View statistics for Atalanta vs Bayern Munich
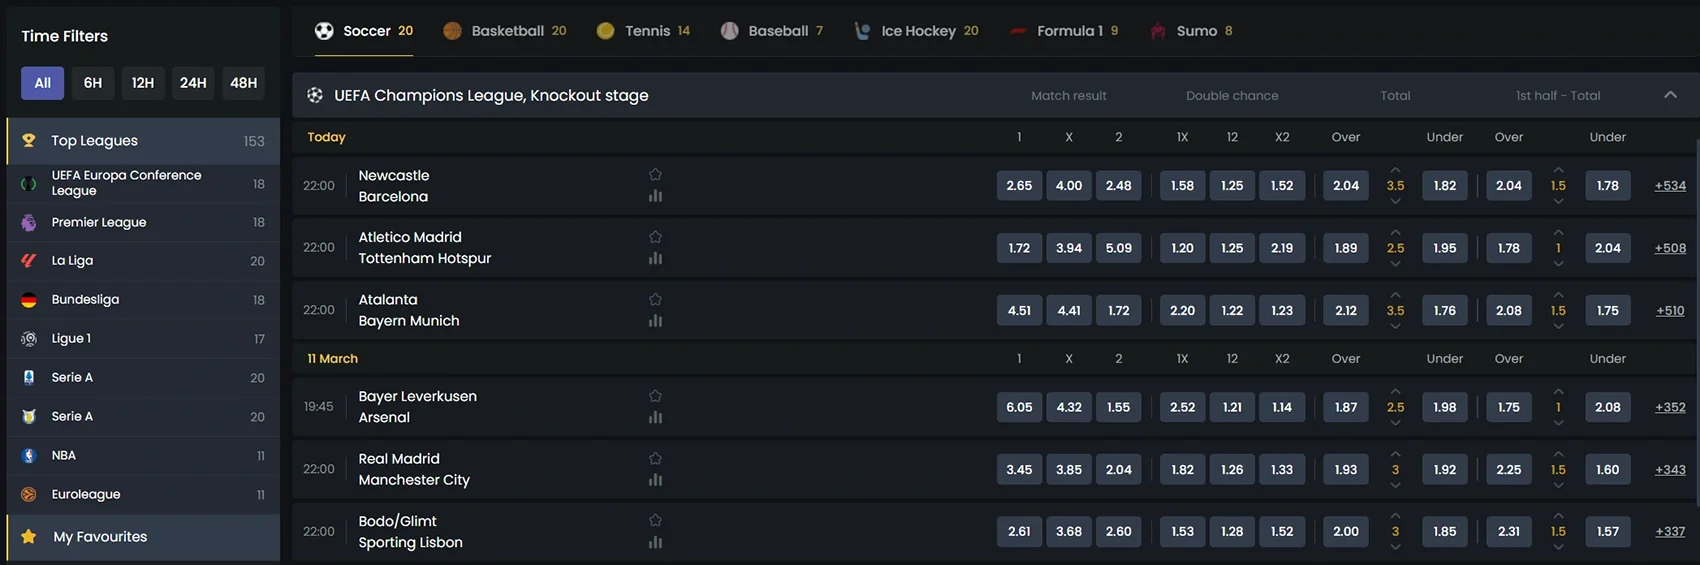This screenshot has width=1700, height=565. click(x=655, y=321)
